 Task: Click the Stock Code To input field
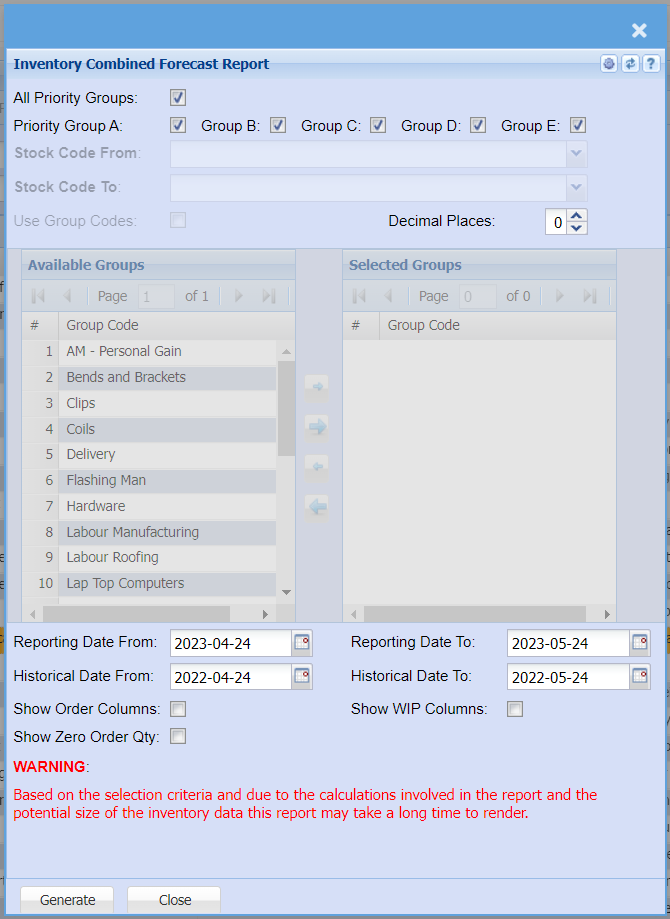[x=368, y=188]
